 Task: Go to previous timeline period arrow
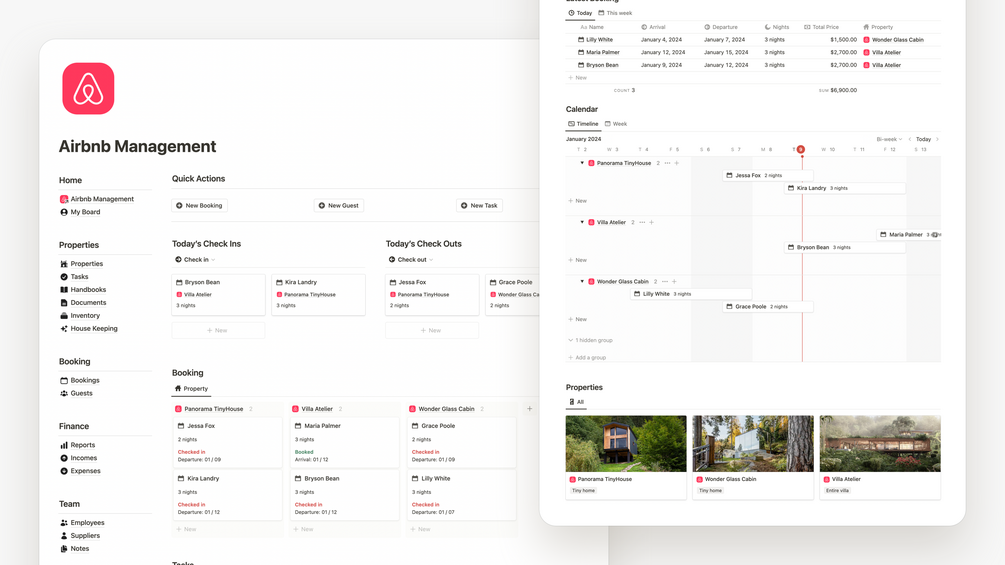click(909, 139)
